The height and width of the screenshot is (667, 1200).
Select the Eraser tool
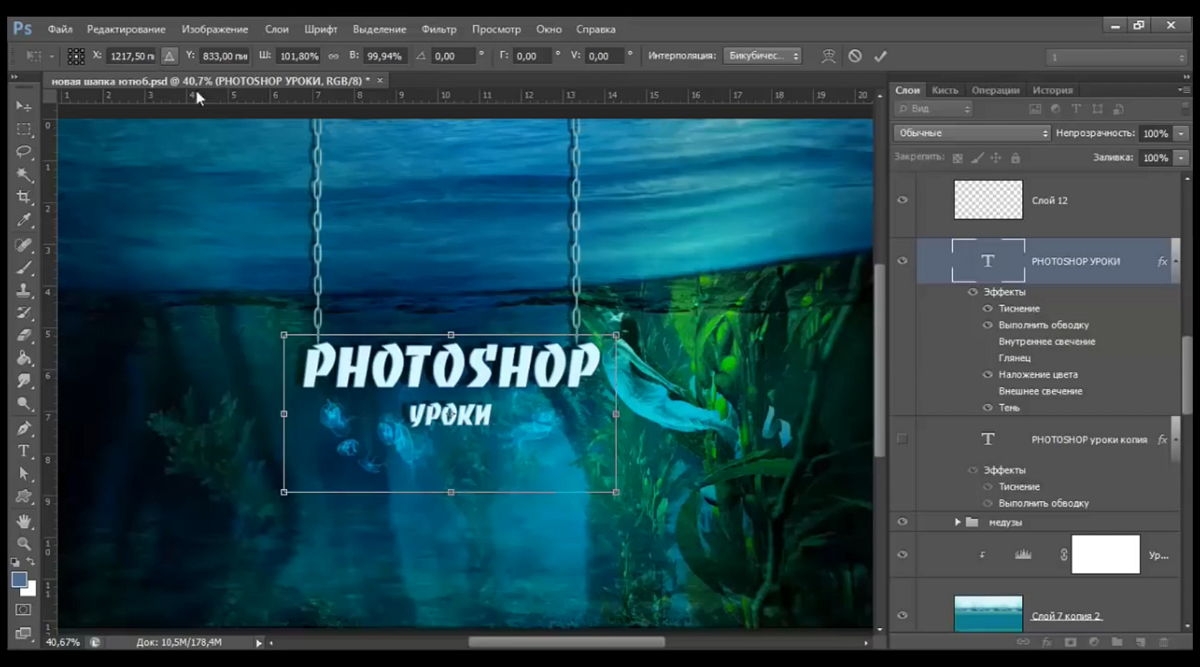click(x=23, y=336)
